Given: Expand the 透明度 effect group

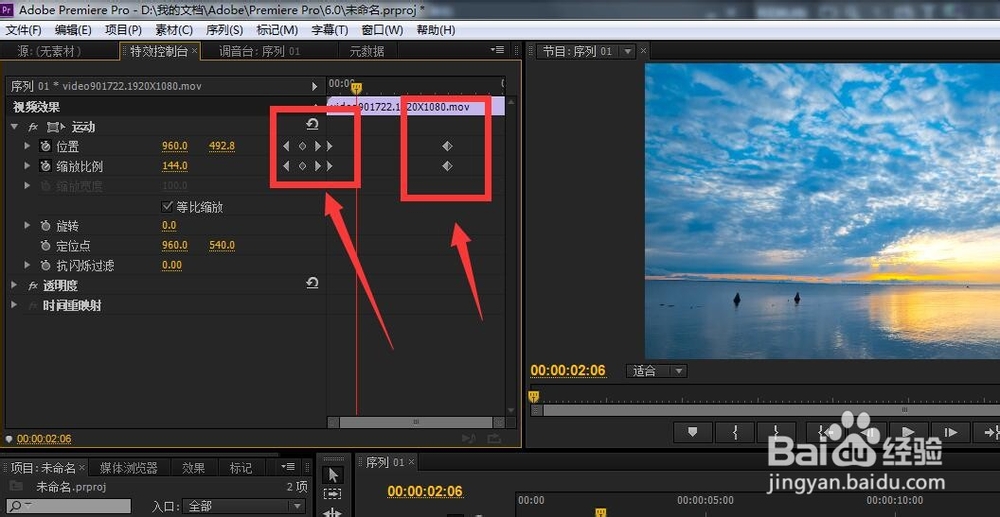Looking at the screenshot, I should pyautogui.click(x=14, y=286).
